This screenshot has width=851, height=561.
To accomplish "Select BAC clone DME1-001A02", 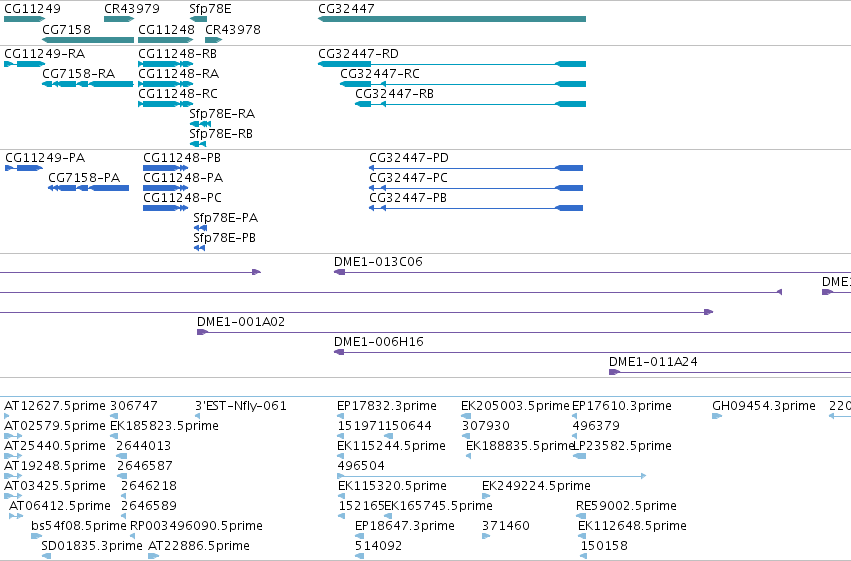I will pos(524,332).
